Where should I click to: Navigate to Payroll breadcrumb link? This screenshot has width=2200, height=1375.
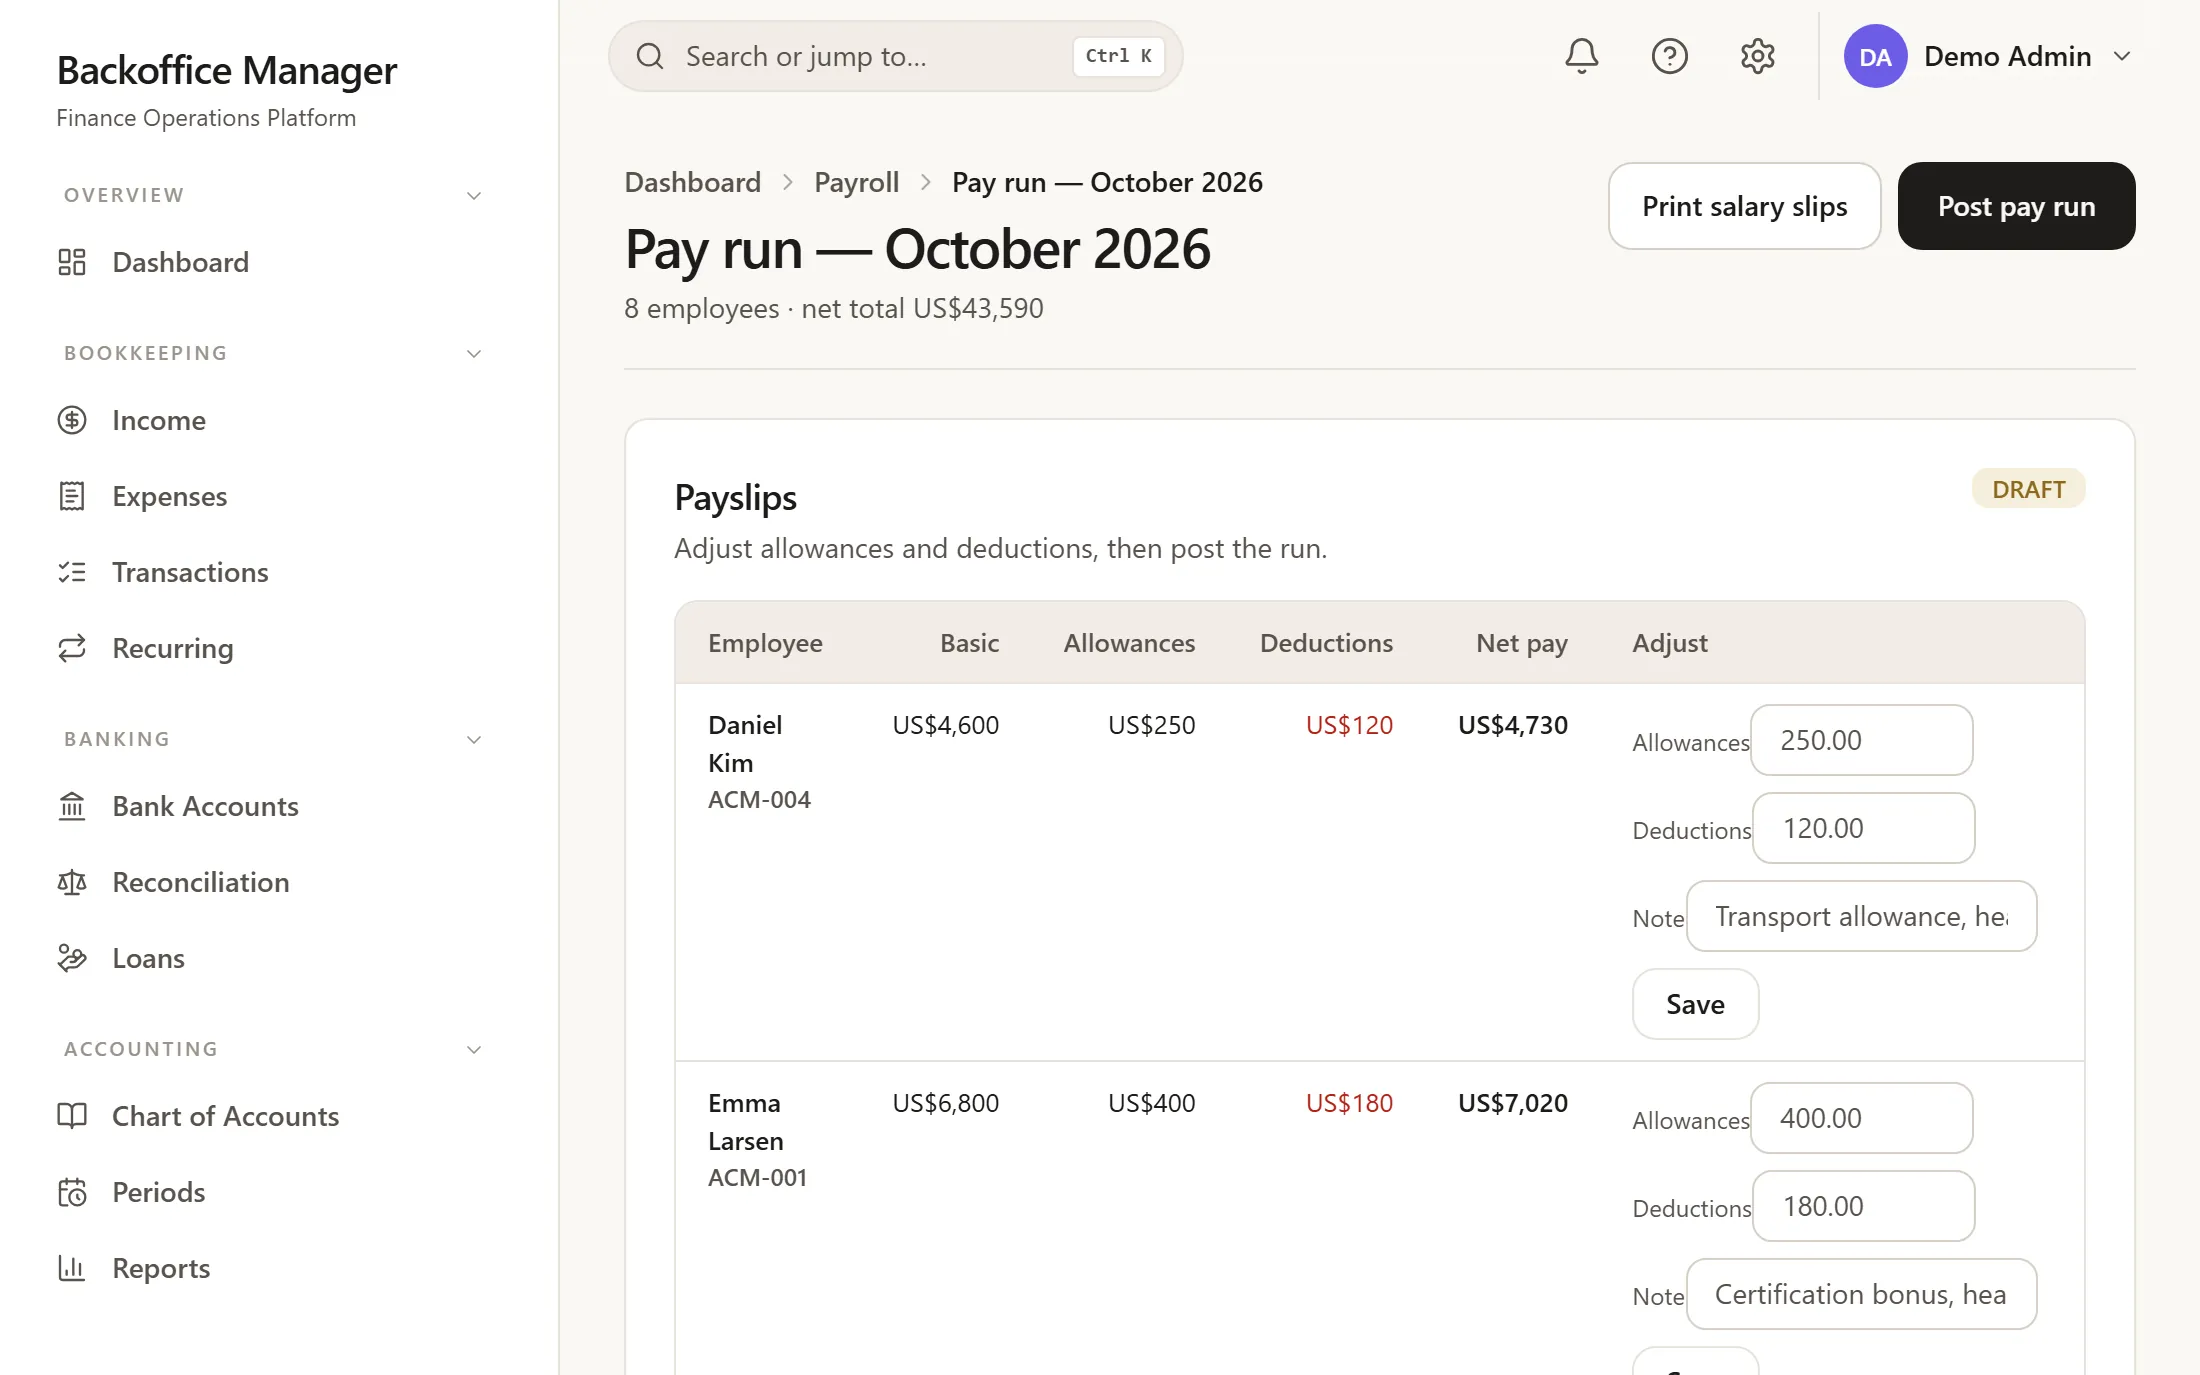856,182
